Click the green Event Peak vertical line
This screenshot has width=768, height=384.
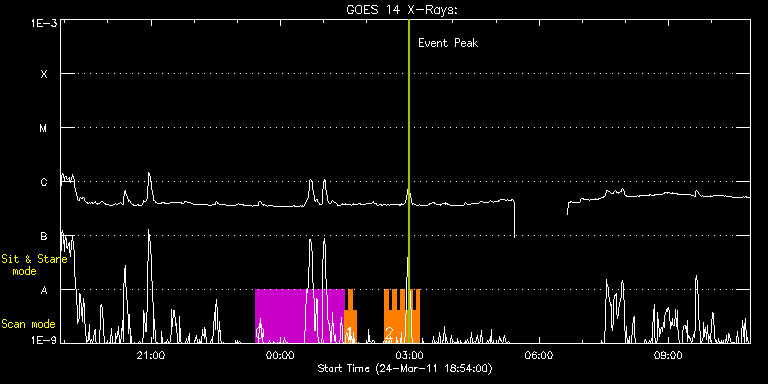point(408,181)
